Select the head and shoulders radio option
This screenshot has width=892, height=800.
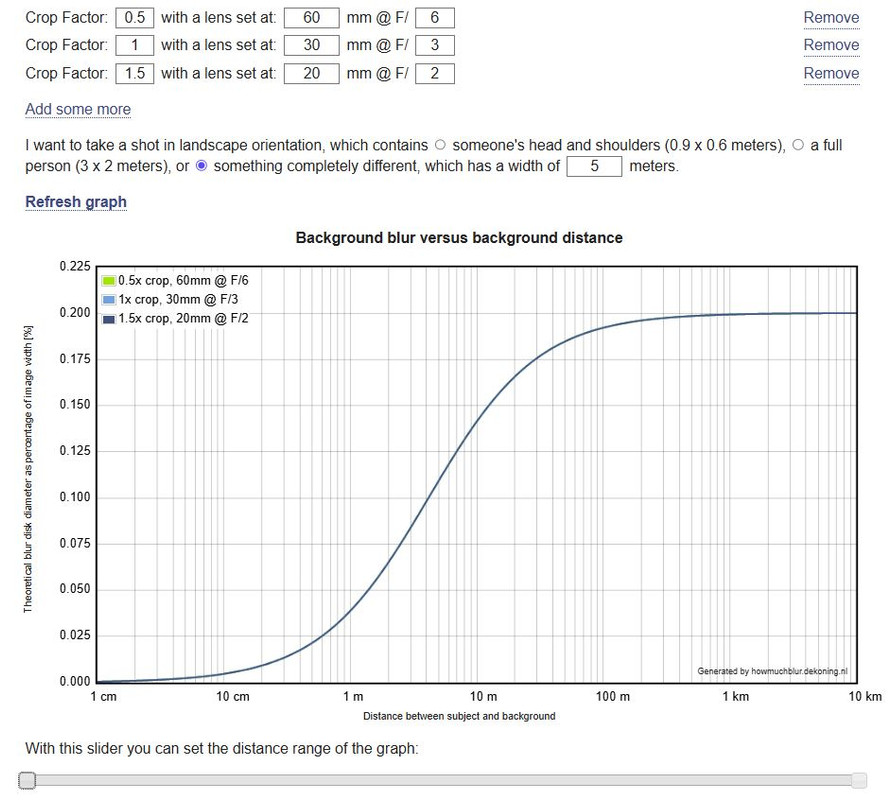coord(440,145)
